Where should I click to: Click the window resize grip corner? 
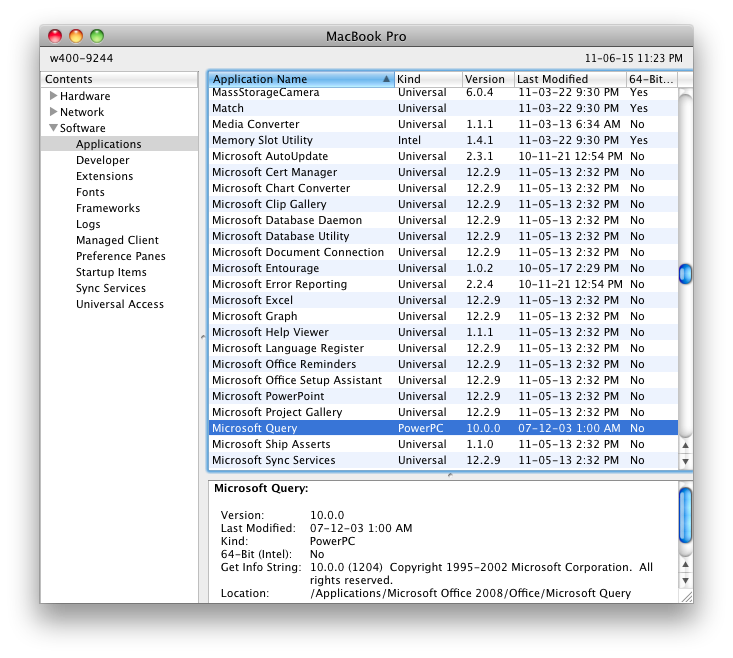click(686, 596)
